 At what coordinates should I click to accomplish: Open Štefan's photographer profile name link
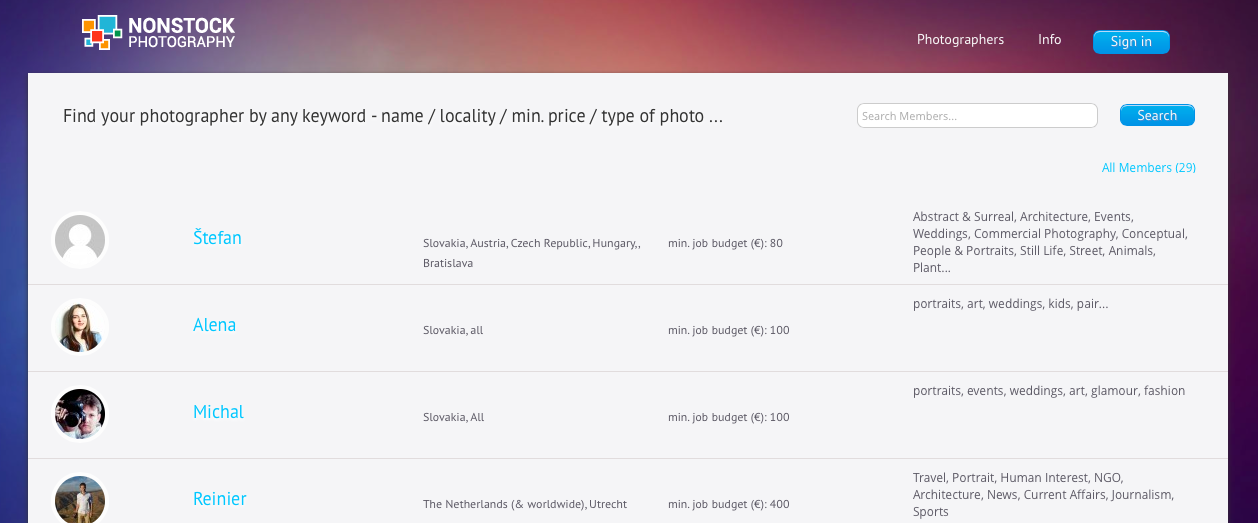pos(217,238)
